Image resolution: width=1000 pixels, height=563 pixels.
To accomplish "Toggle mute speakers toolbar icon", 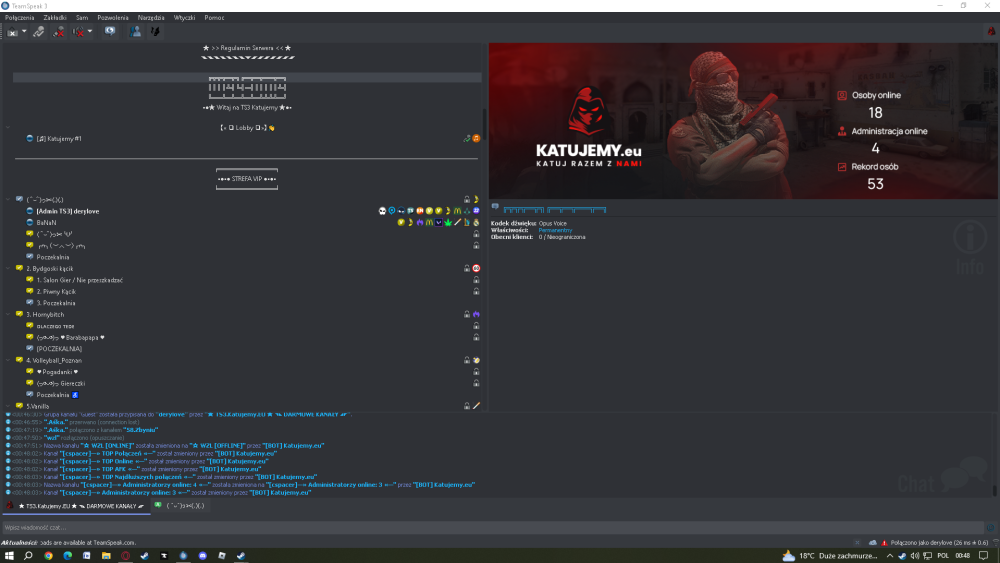I will tap(78, 31).
